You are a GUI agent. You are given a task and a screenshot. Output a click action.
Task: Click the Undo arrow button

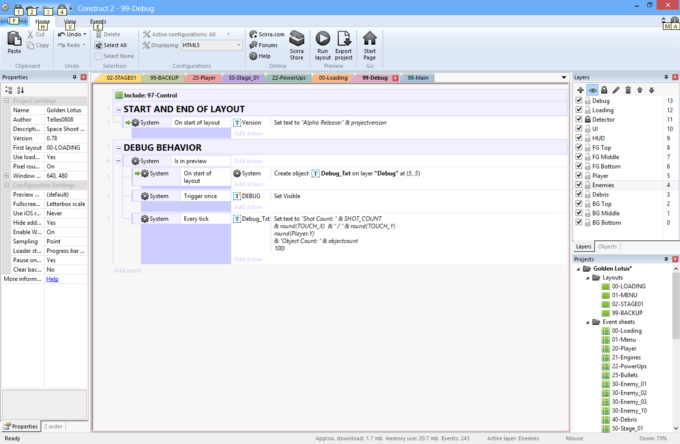[x=62, y=34]
